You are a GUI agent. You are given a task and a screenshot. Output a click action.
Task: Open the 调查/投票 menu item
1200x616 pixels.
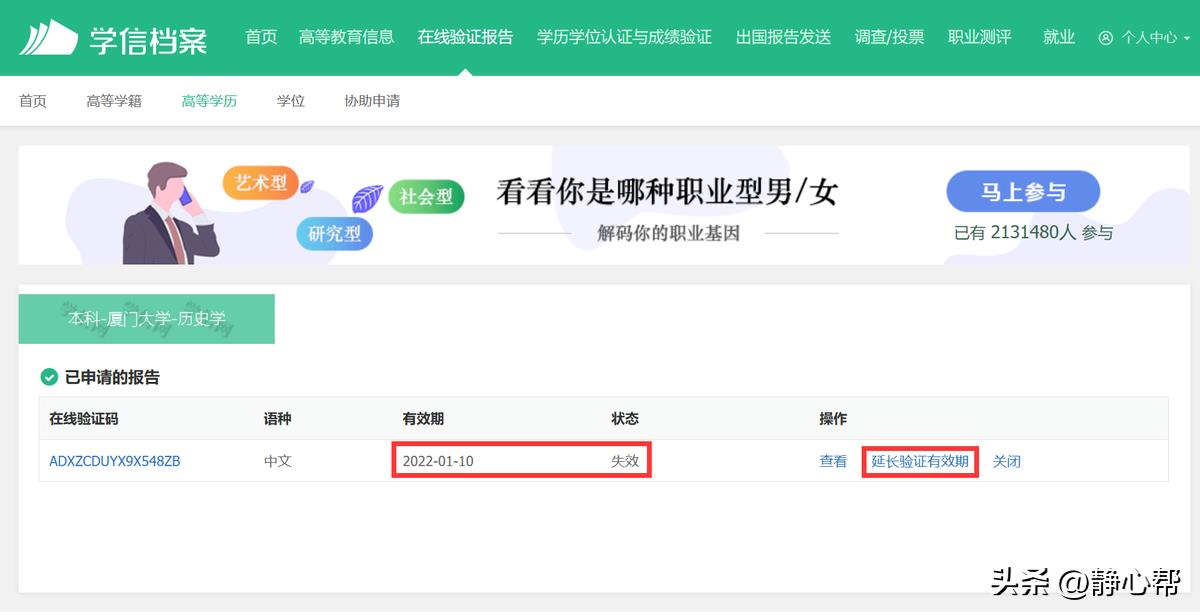click(x=889, y=37)
